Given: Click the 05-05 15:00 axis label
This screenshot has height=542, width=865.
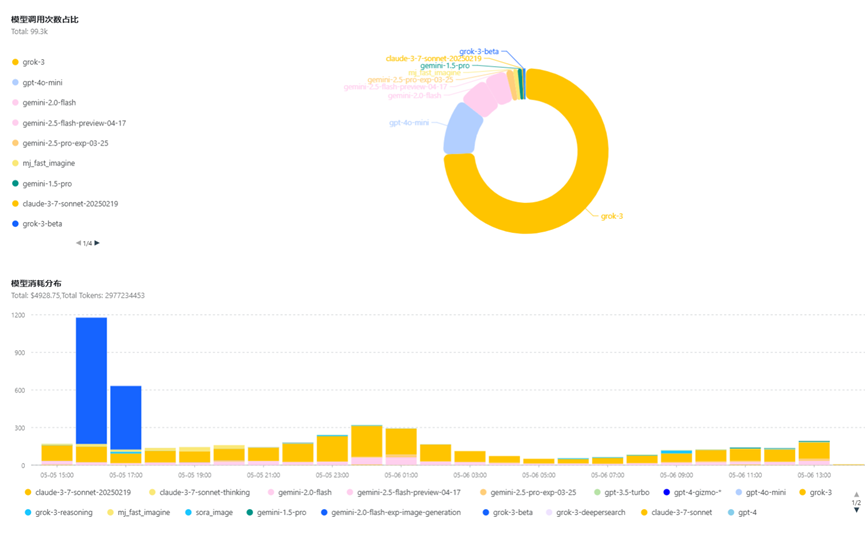Looking at the screenshot, I should coord(57,475).
